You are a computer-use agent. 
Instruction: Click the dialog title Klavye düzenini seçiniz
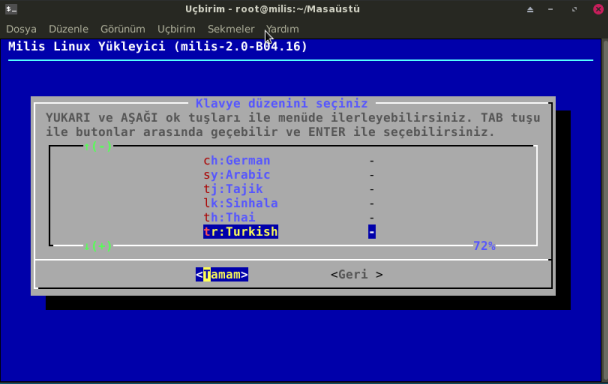click(282, 104)
